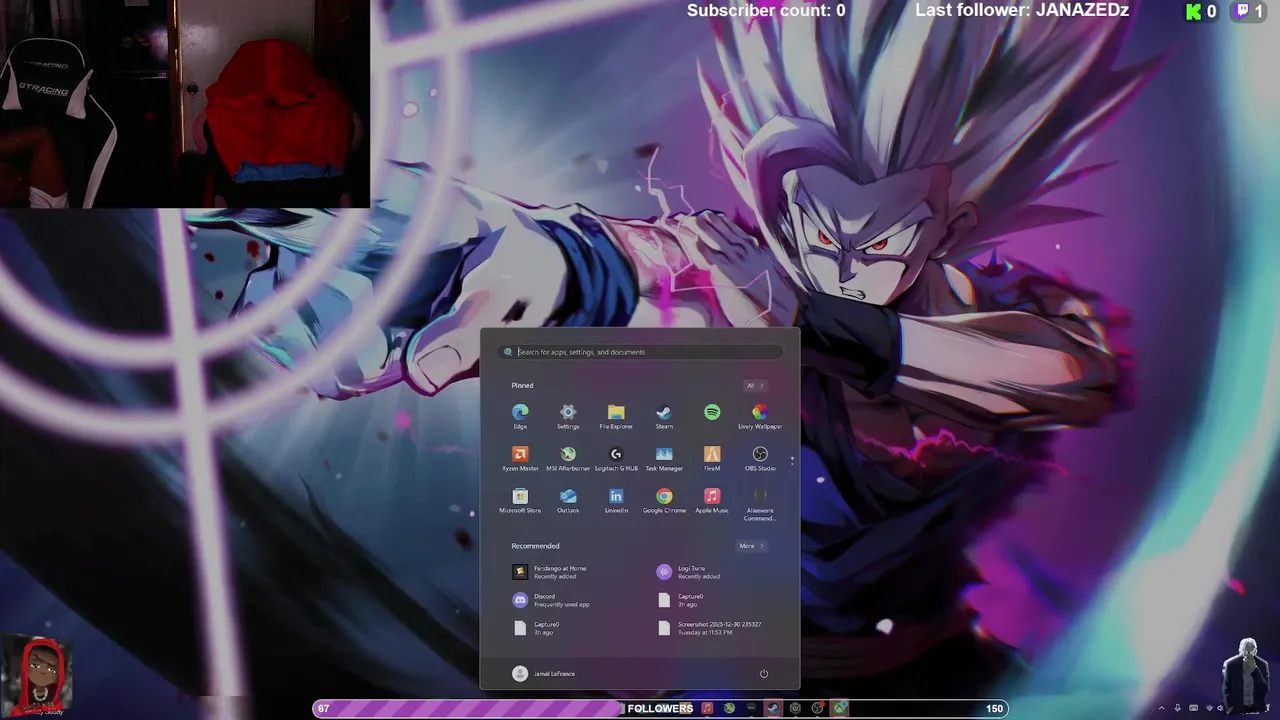
Task: Switch to Apple Music on the taskbar
Action: [707, 708]
